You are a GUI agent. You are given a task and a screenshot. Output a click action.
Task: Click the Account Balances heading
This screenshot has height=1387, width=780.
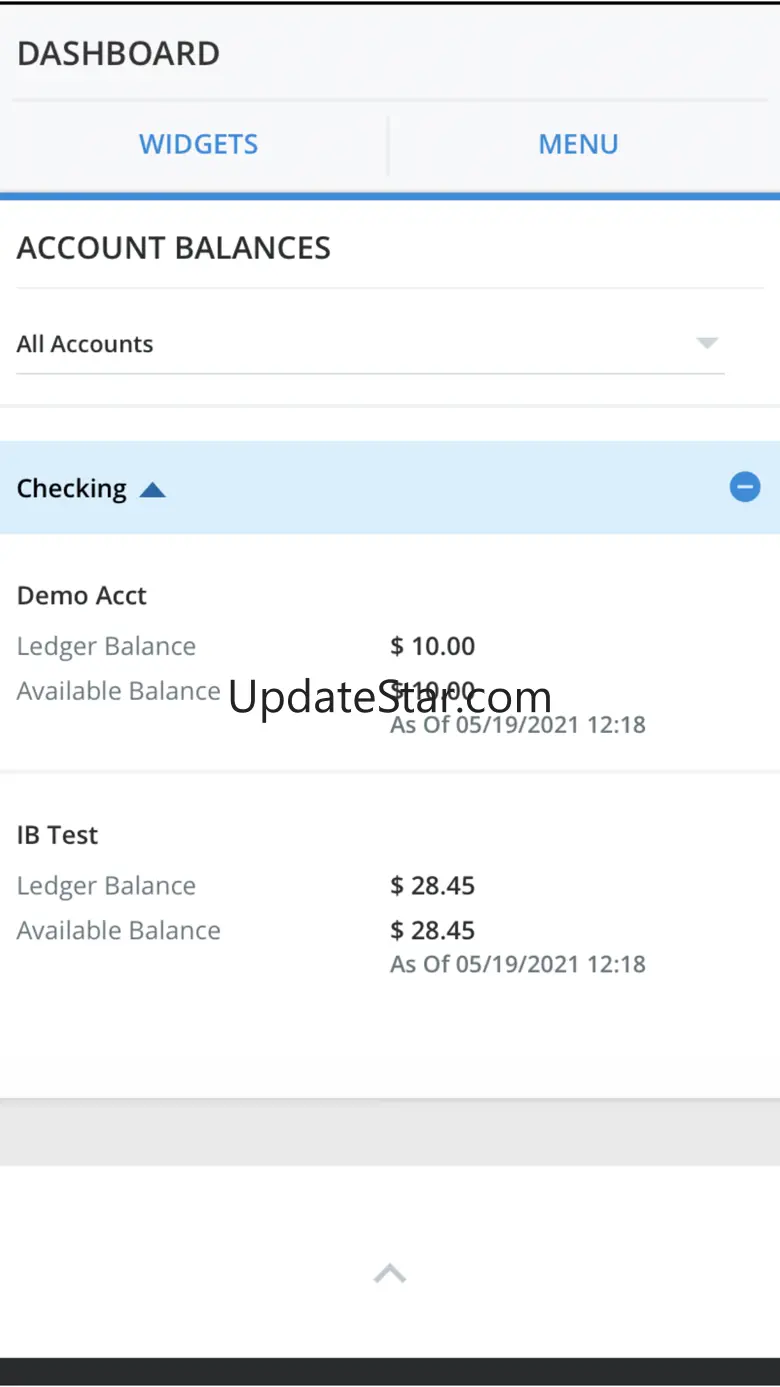tap(174, 248)
